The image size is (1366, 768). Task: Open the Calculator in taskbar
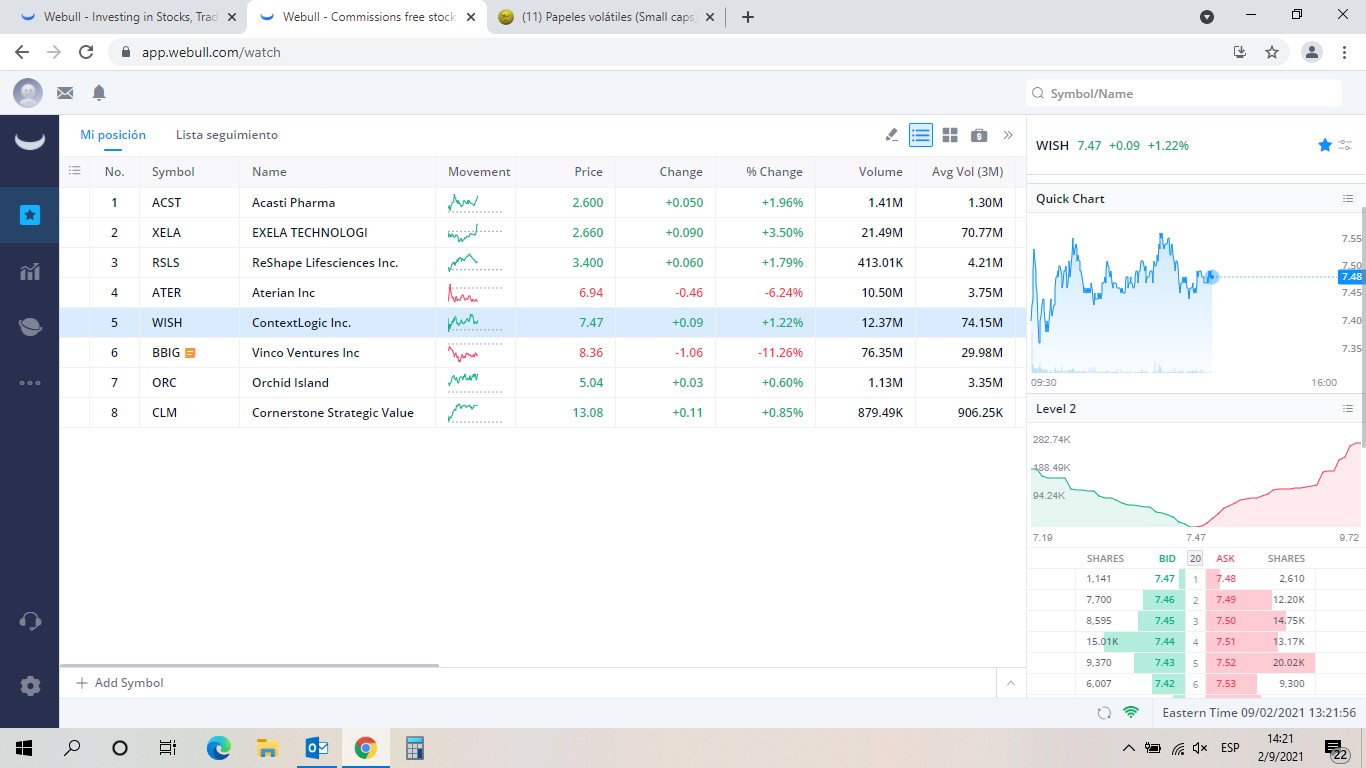click(414, 747)
